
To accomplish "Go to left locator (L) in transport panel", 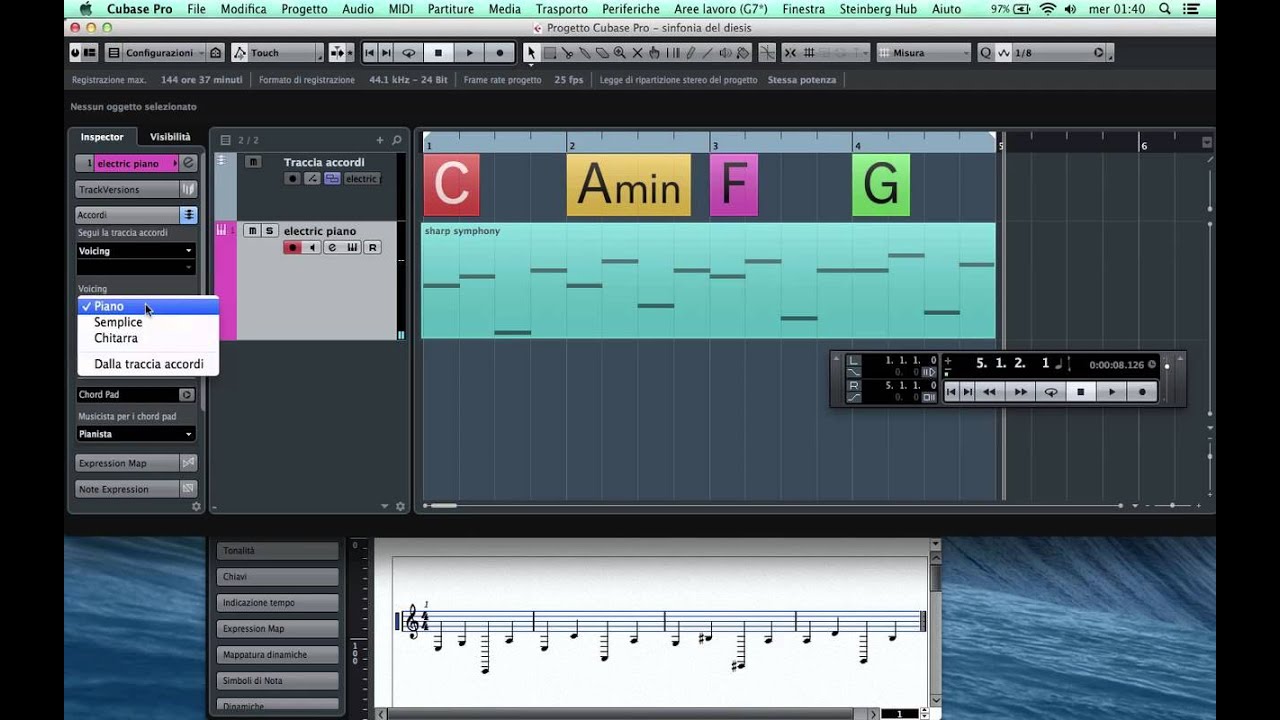I will tap(854, 360).
